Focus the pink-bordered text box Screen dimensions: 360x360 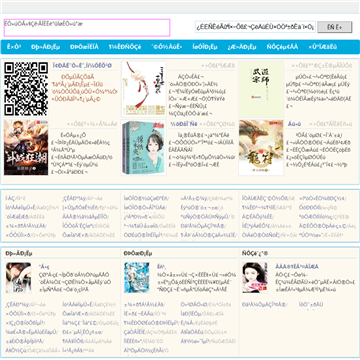click(x=87, y=28)
